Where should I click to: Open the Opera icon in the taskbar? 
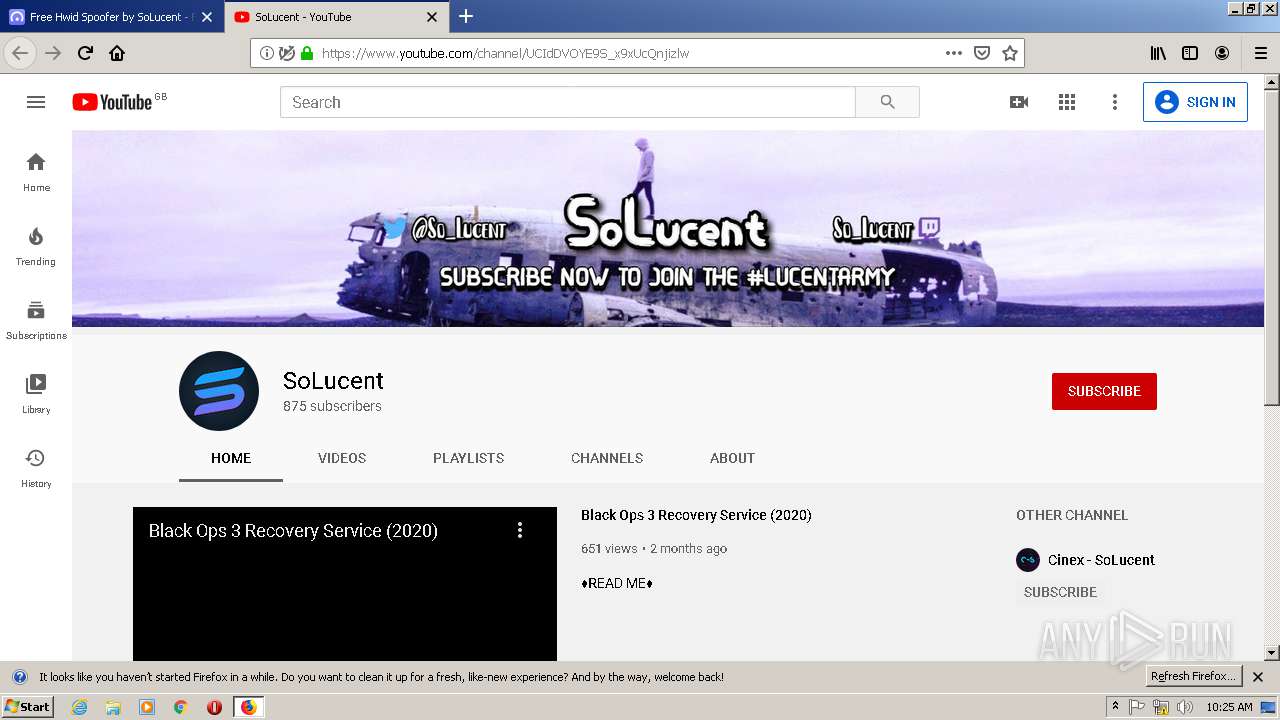point(214,707)
